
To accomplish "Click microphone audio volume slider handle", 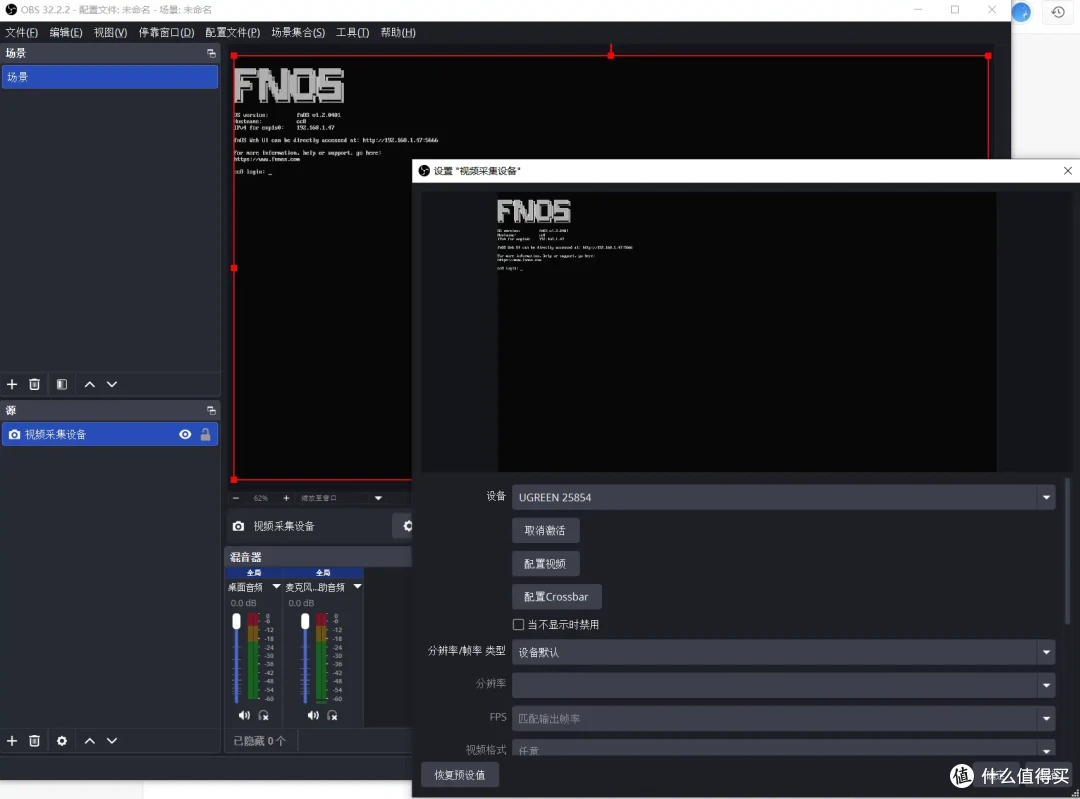I will click(x=305, y=621).
